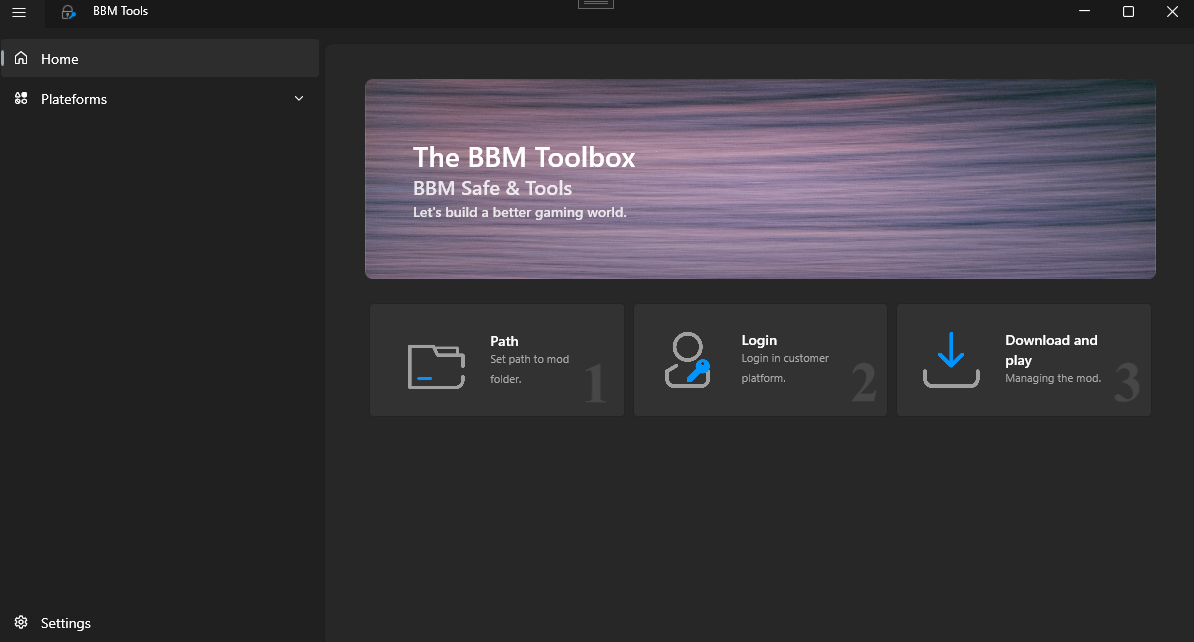Maximize the BBM Tools window
Viewport: 1194px width, 642px height.
click(1128, 12)
